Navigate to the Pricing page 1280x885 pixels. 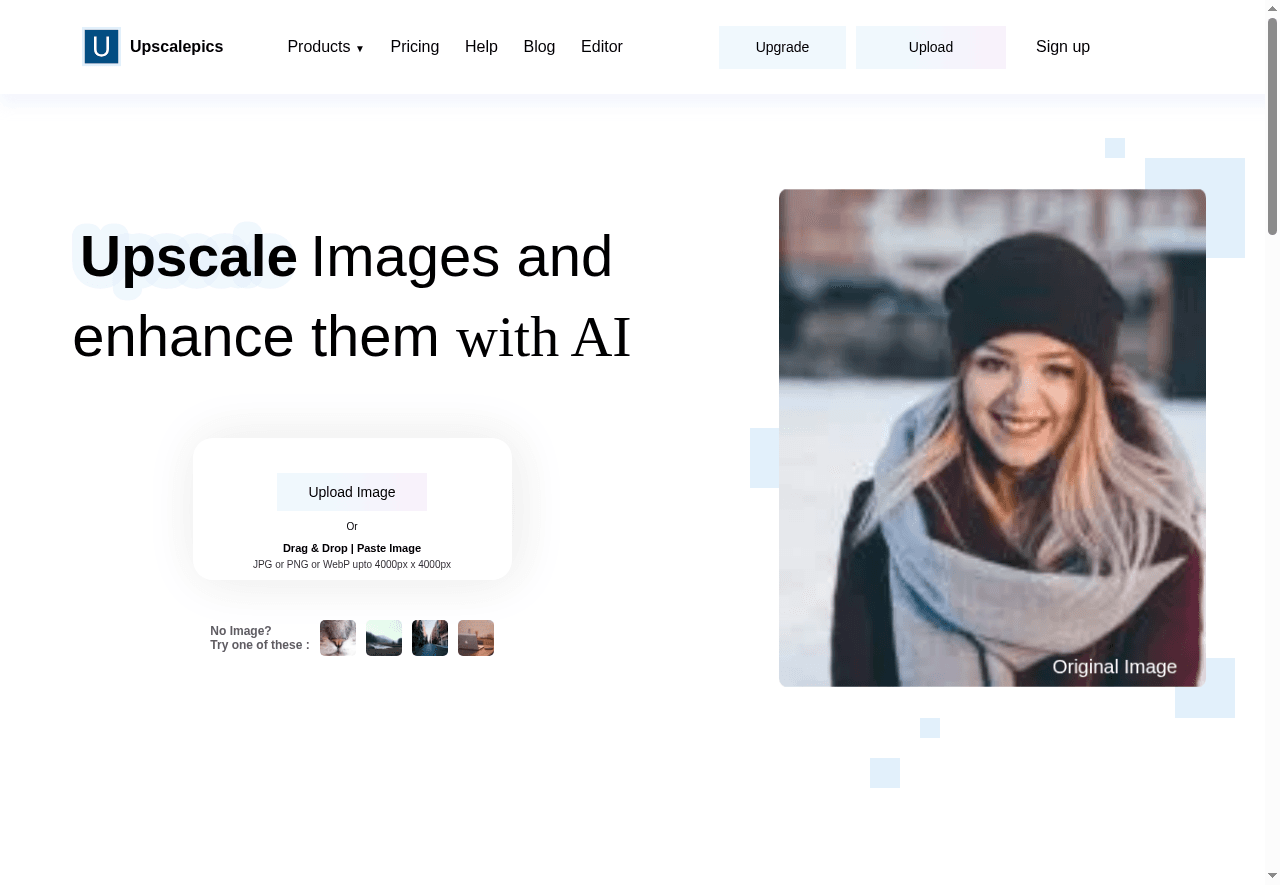[414, 47]
